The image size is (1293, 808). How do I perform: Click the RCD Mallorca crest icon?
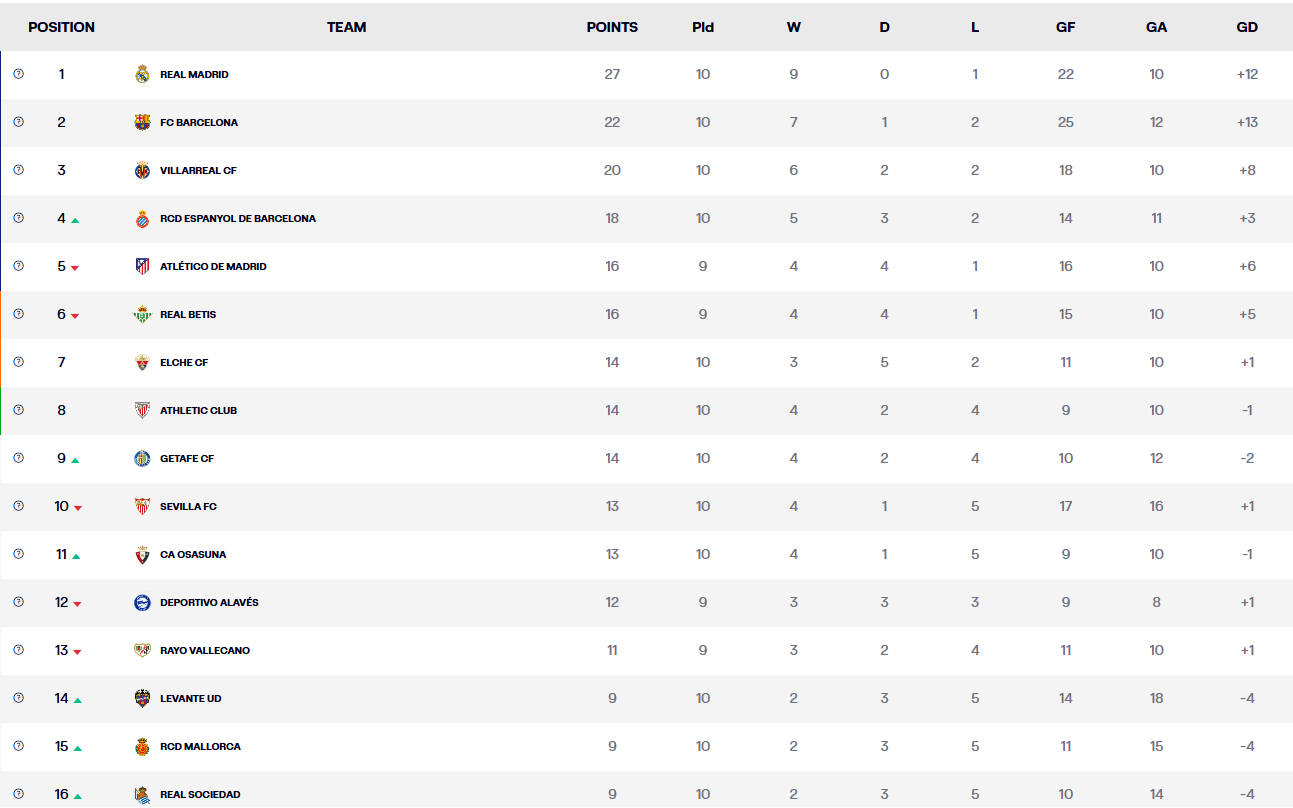point(142,746)
